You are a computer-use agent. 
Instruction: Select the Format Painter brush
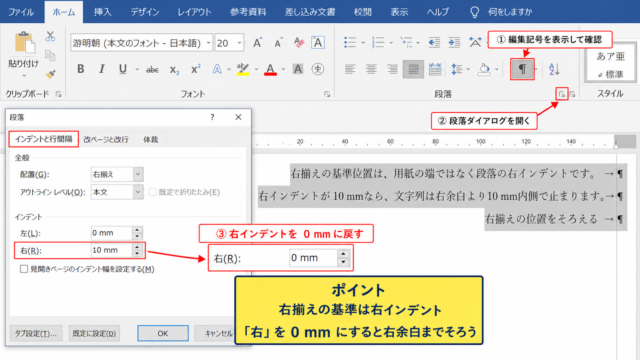(51, 74)
